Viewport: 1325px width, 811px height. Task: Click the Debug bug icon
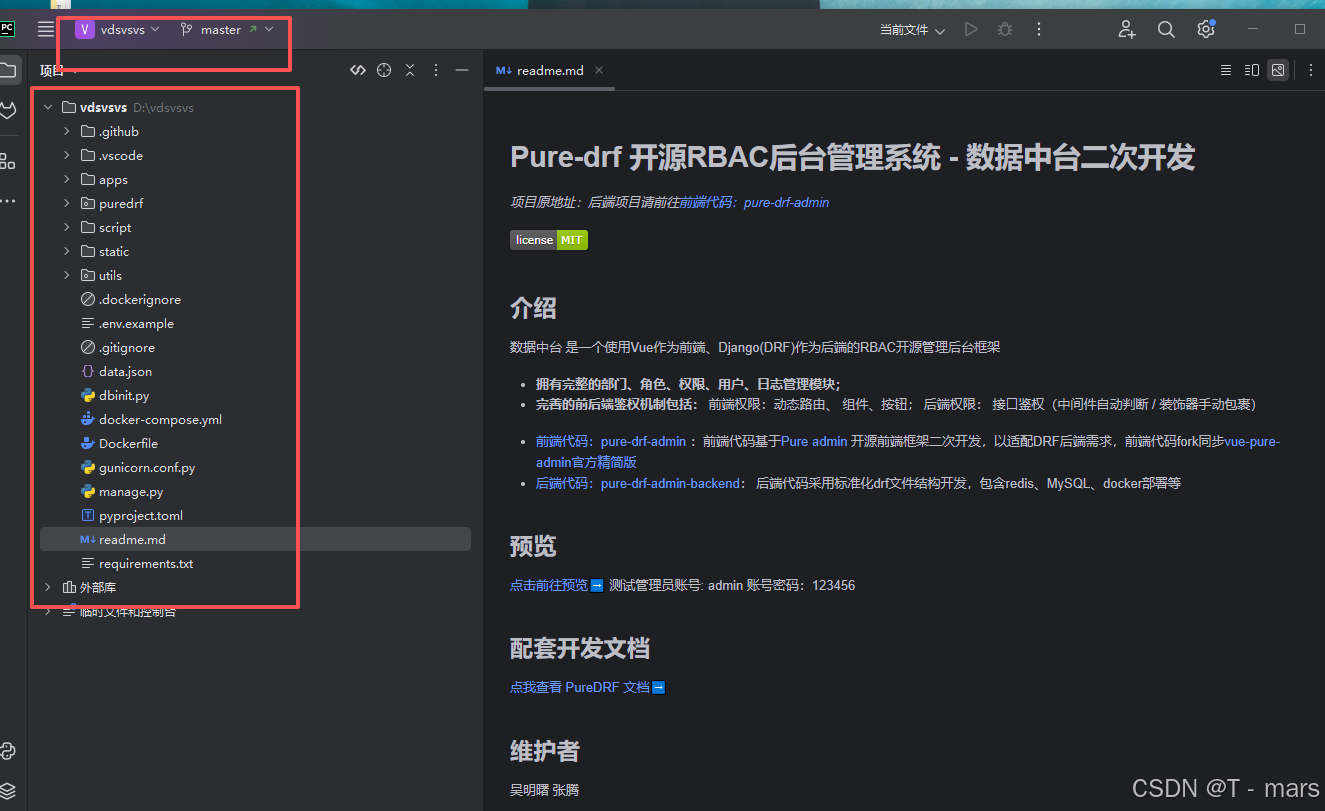click(x=1005, y=30)
